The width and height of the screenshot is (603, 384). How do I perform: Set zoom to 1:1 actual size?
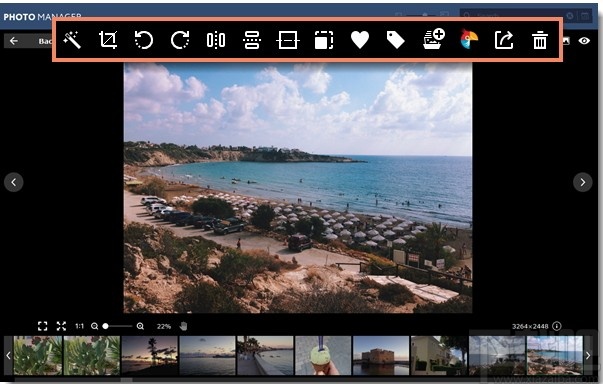pos(79,326)
